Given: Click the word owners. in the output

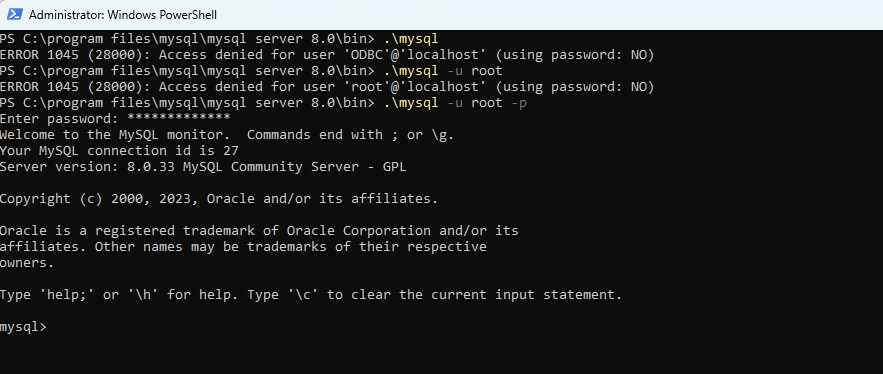Looking at the screenshot, I should [x=27, y=263].
